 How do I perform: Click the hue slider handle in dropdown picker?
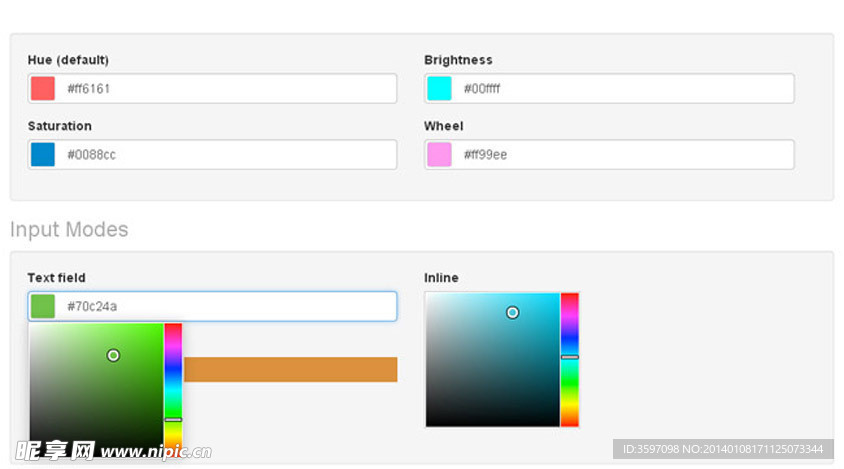(x=173, y=419)
